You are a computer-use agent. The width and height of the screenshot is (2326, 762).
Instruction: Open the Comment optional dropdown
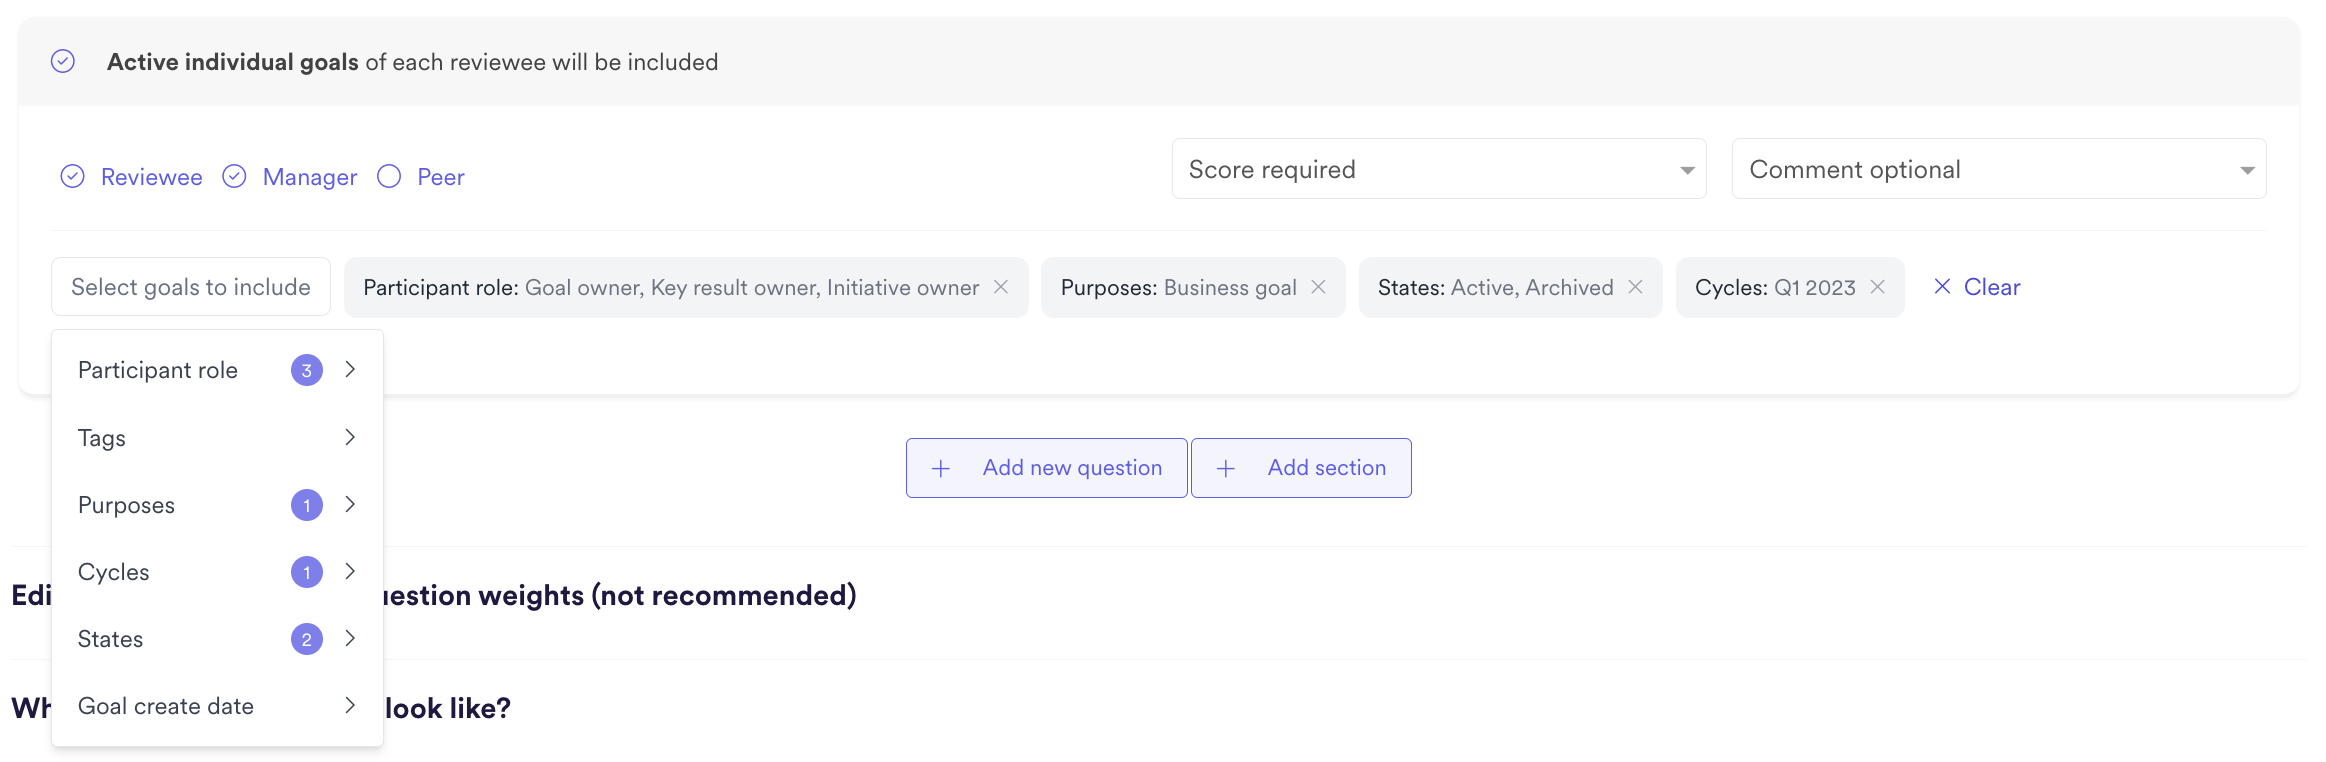(1999, 169)
